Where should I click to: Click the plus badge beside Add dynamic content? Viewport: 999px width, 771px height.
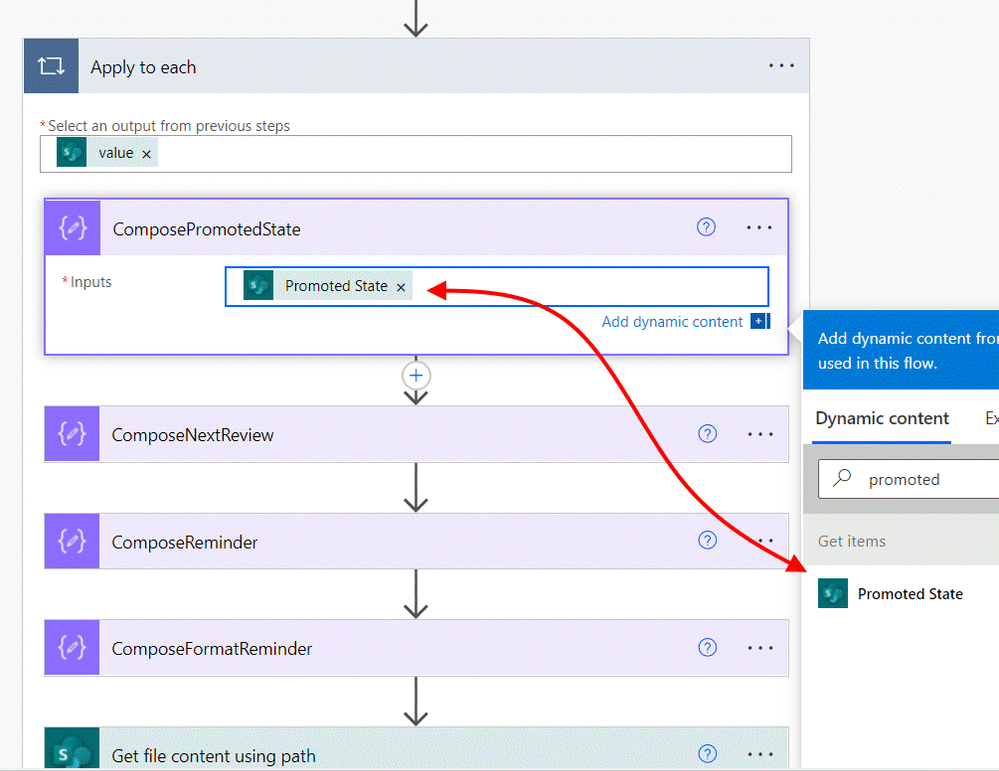click(760, 321)
